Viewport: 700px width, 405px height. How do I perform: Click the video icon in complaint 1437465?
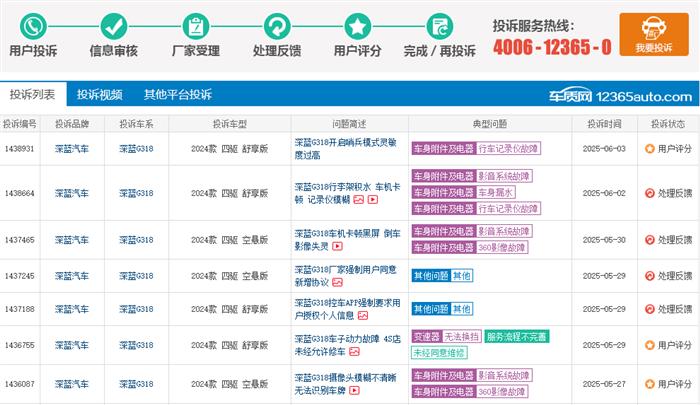click(x=338, y=246)
